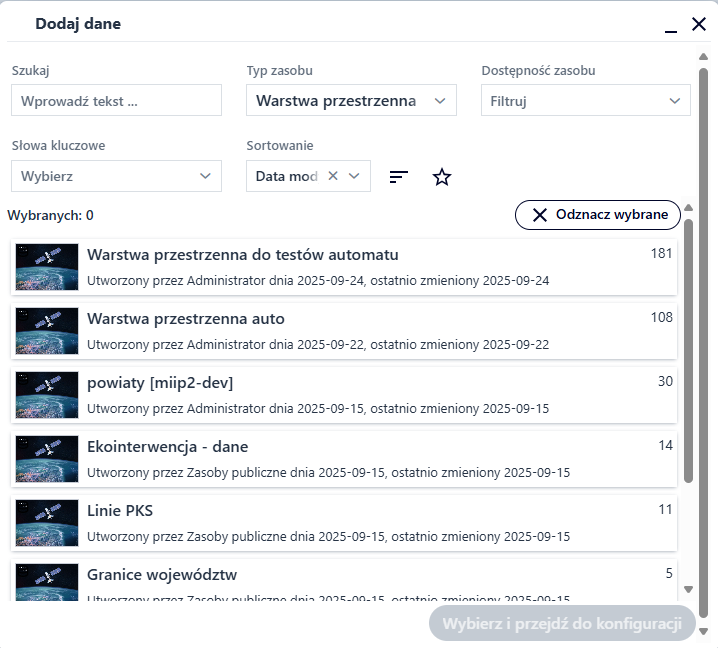Toggle sort direction icon
The image size is (718, 648).
399,177
